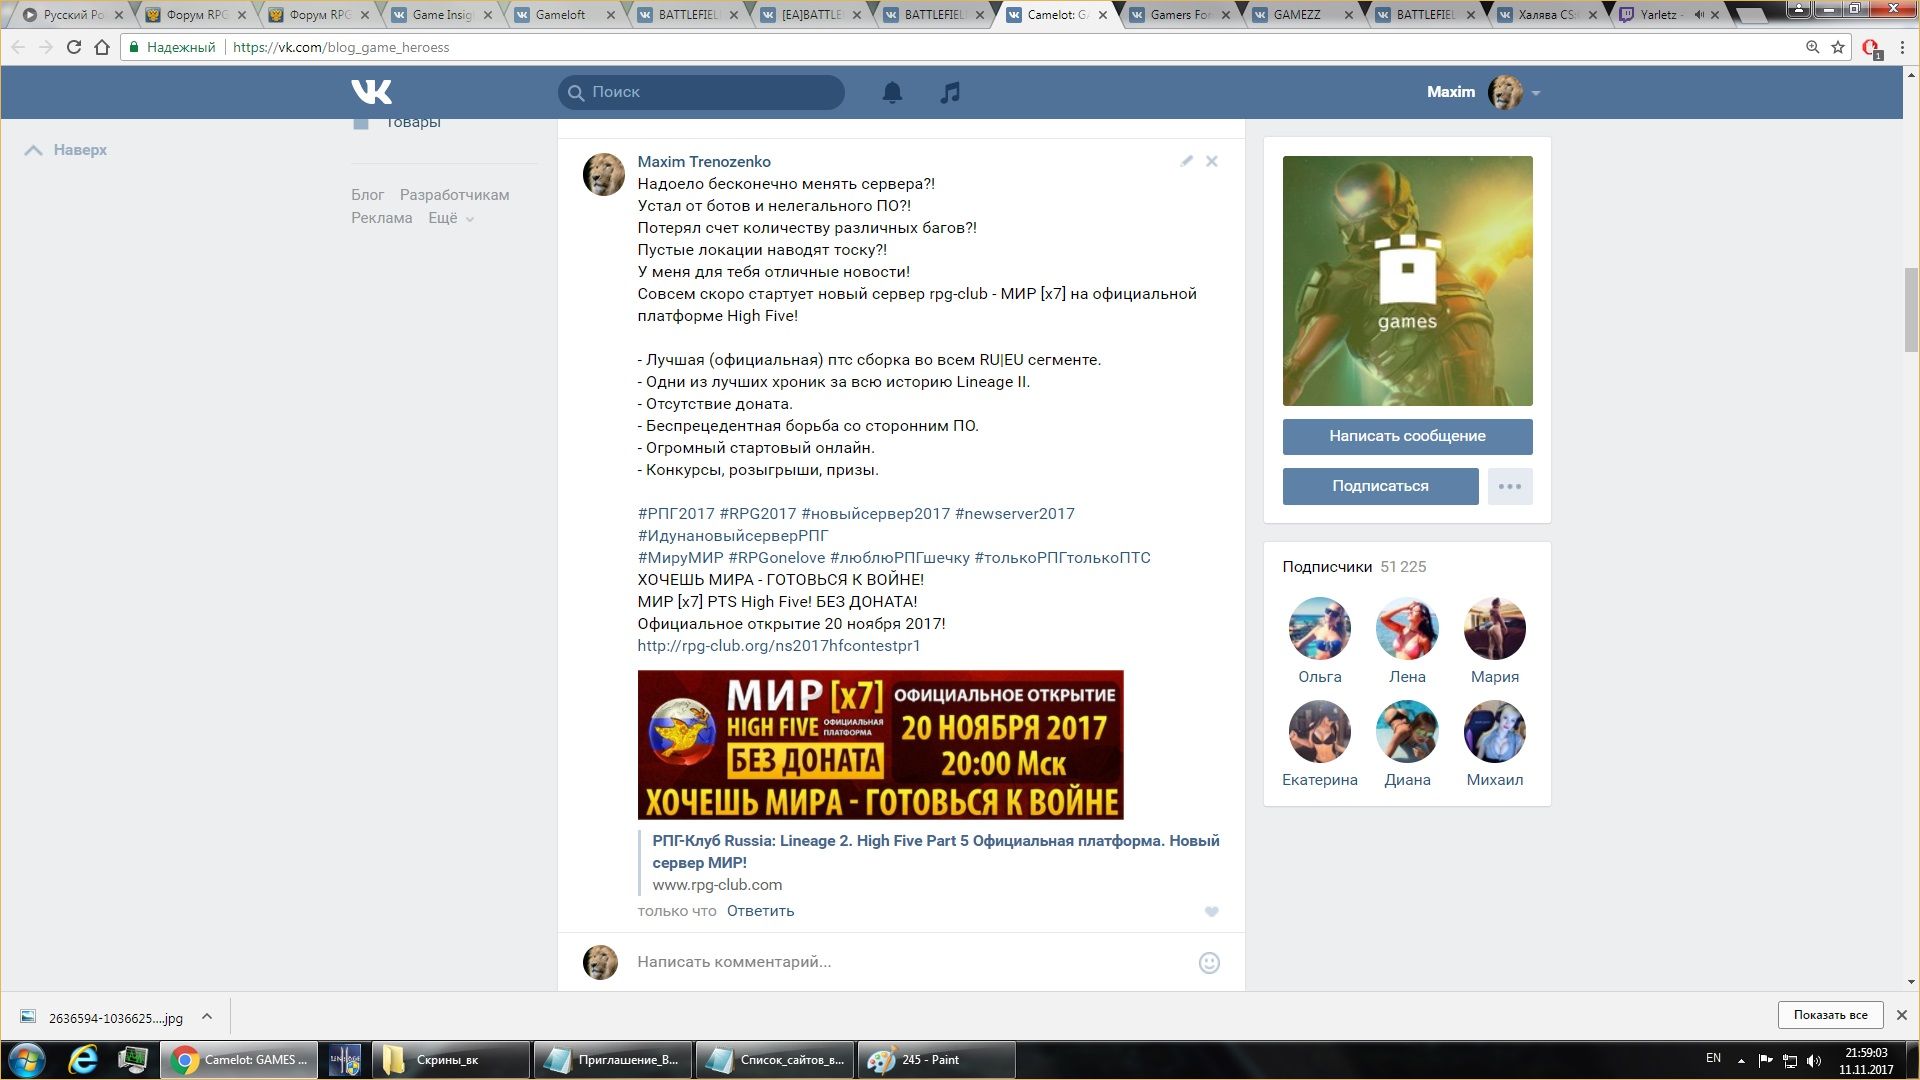This screenshot has height=1080, width=1920.
Task: Click Подписаться button
Action: tap(1380, 486)
